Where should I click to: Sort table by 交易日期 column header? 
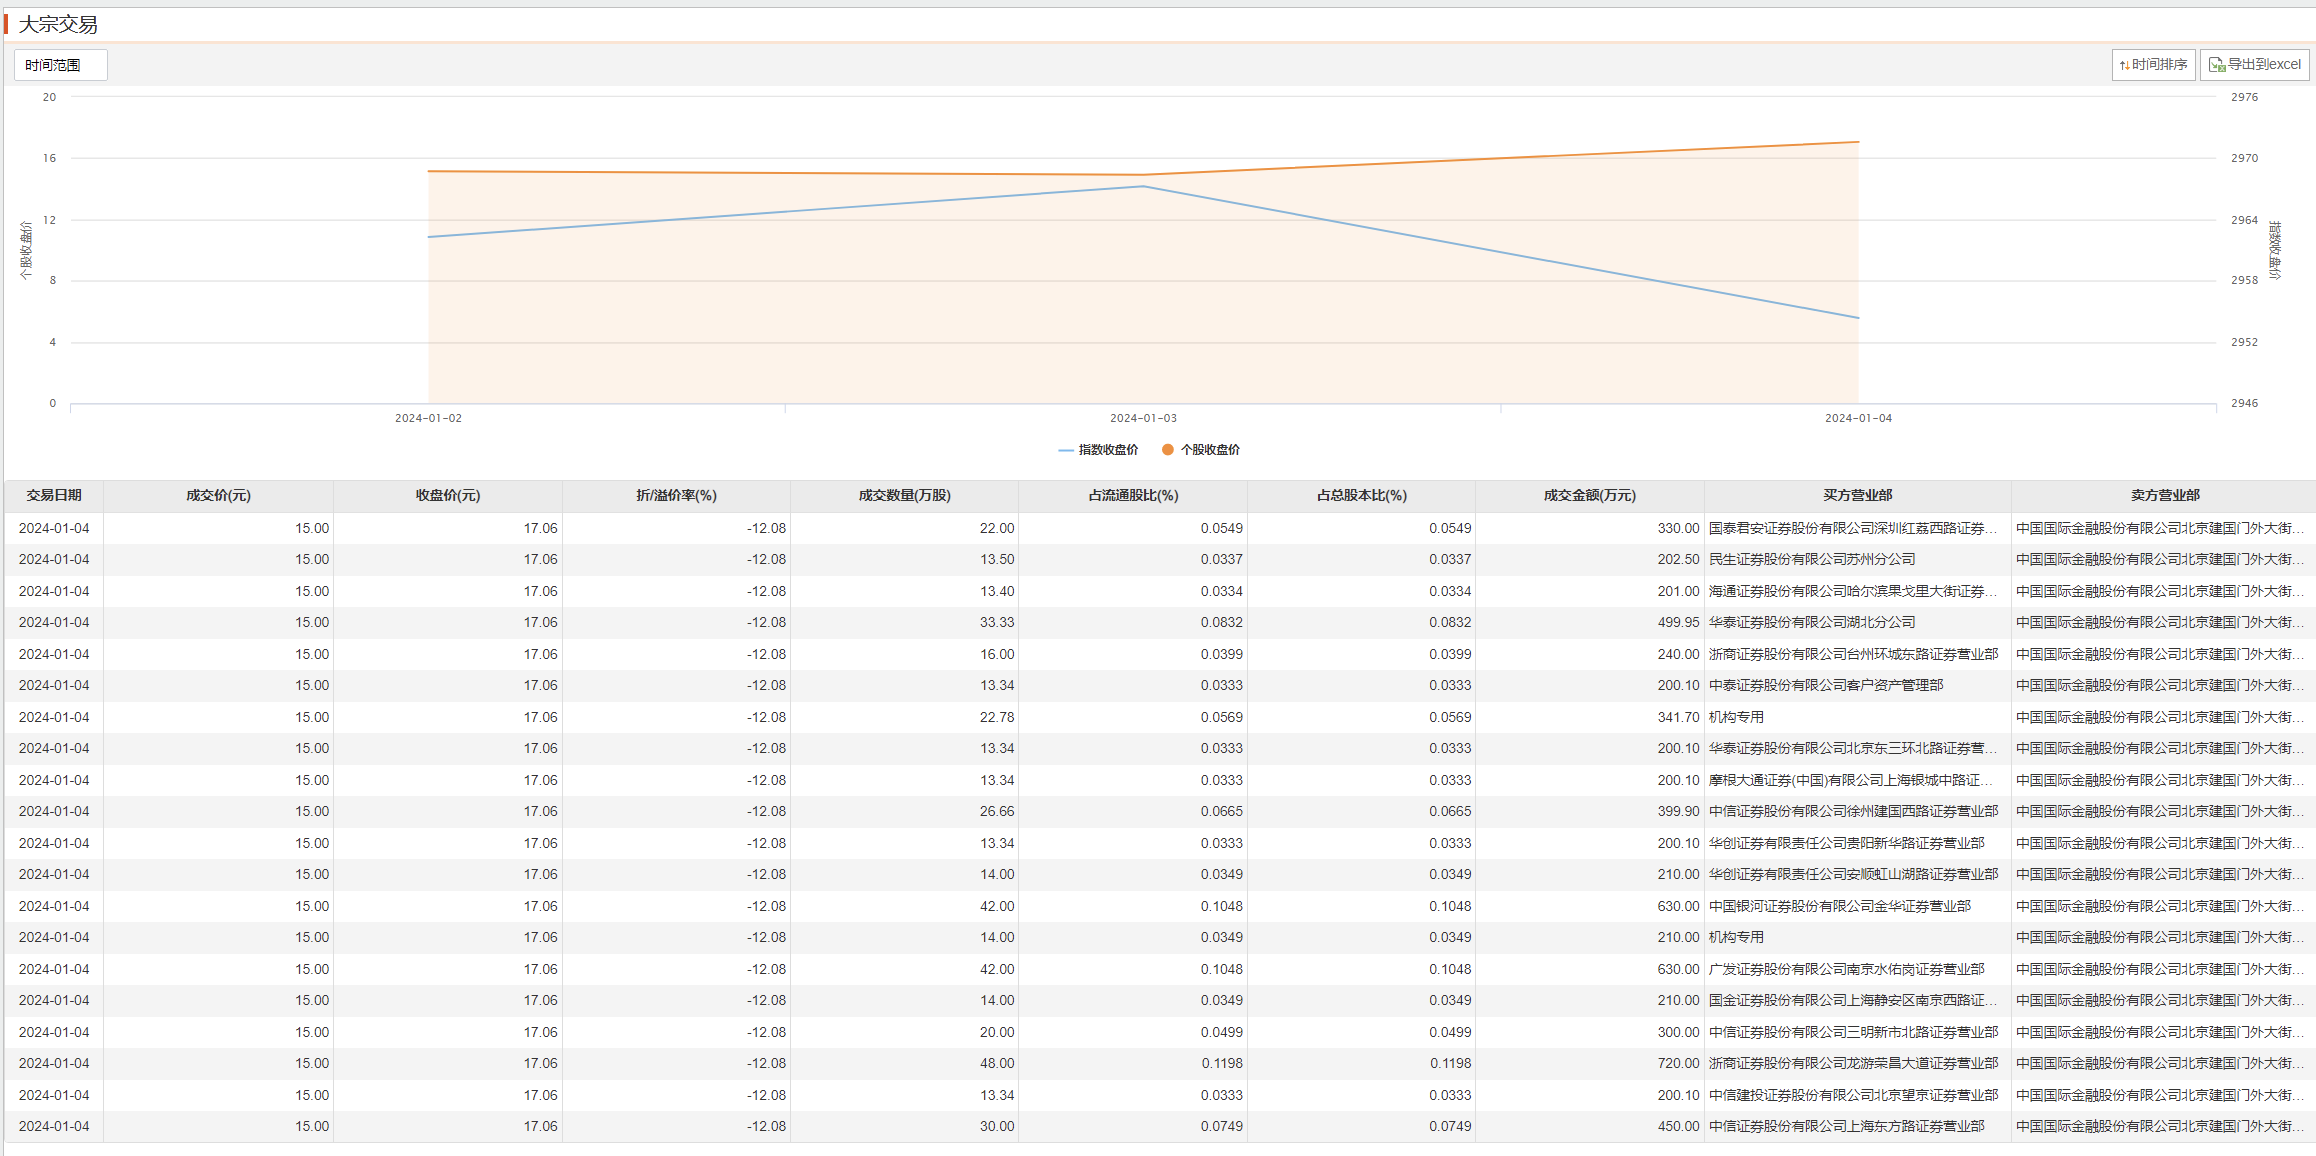[54, 496]
